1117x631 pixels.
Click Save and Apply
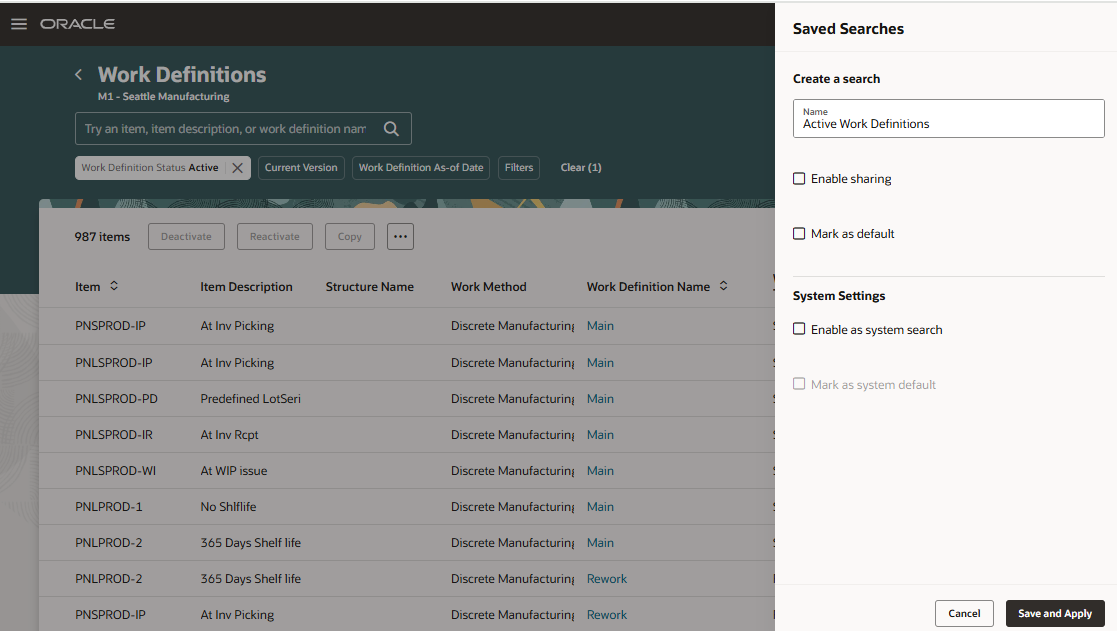coord(1055,613)
